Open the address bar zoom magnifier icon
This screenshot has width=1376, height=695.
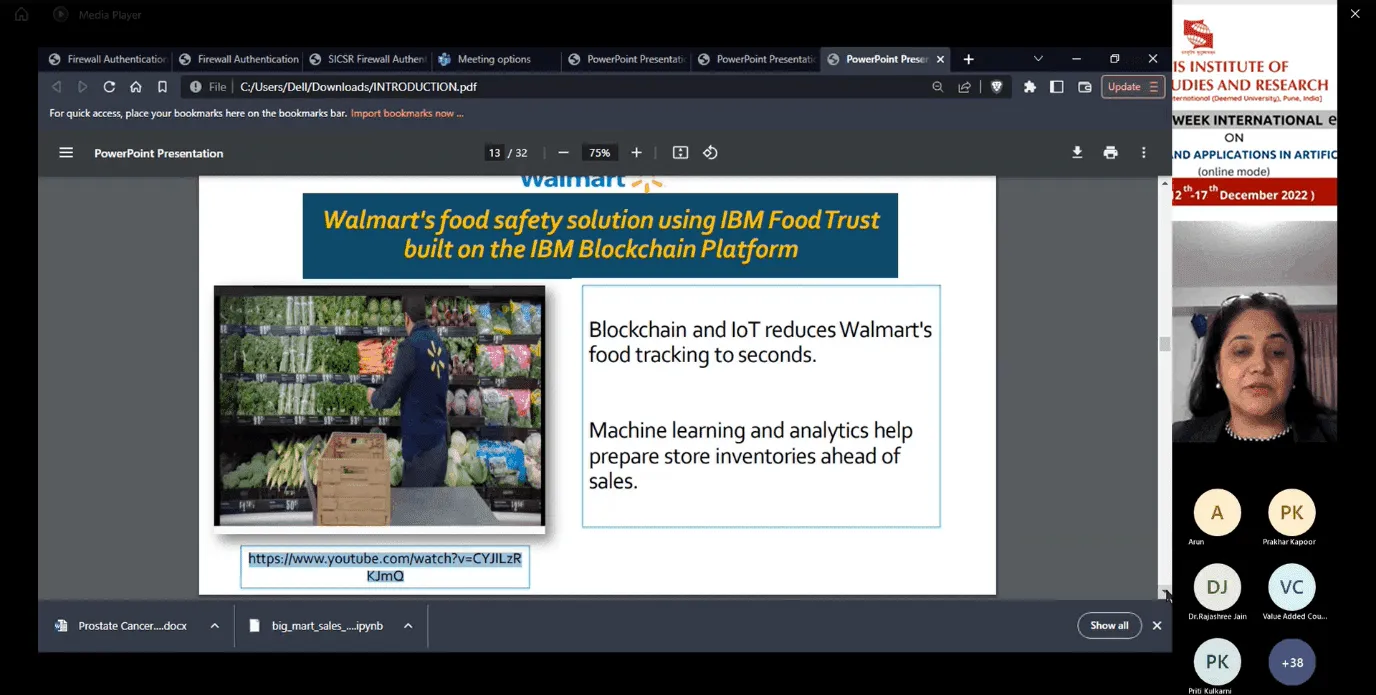(937, 87)
